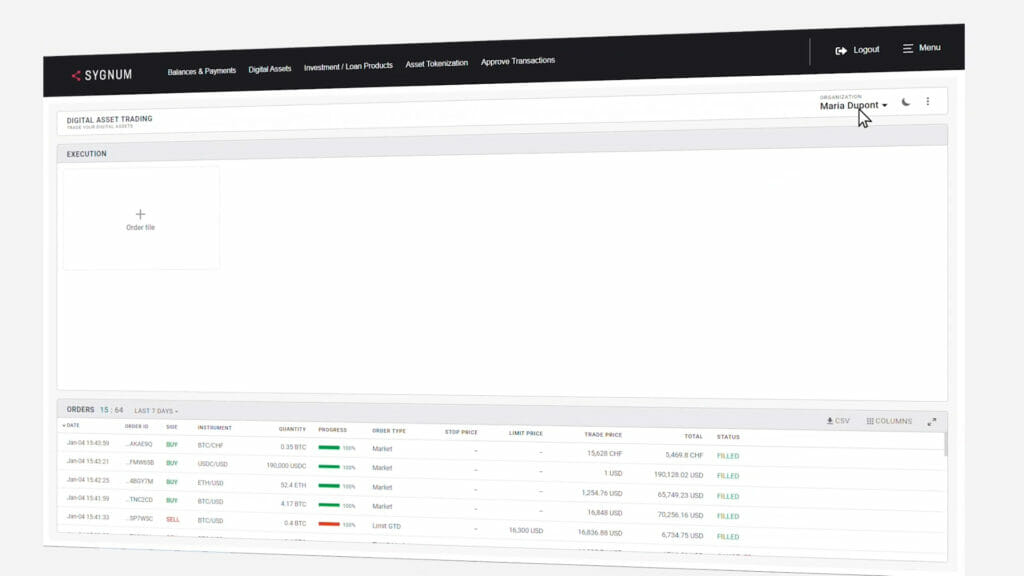1024x576 pixels.
Task: Download the orders as CSV
Action: (838, 421)
